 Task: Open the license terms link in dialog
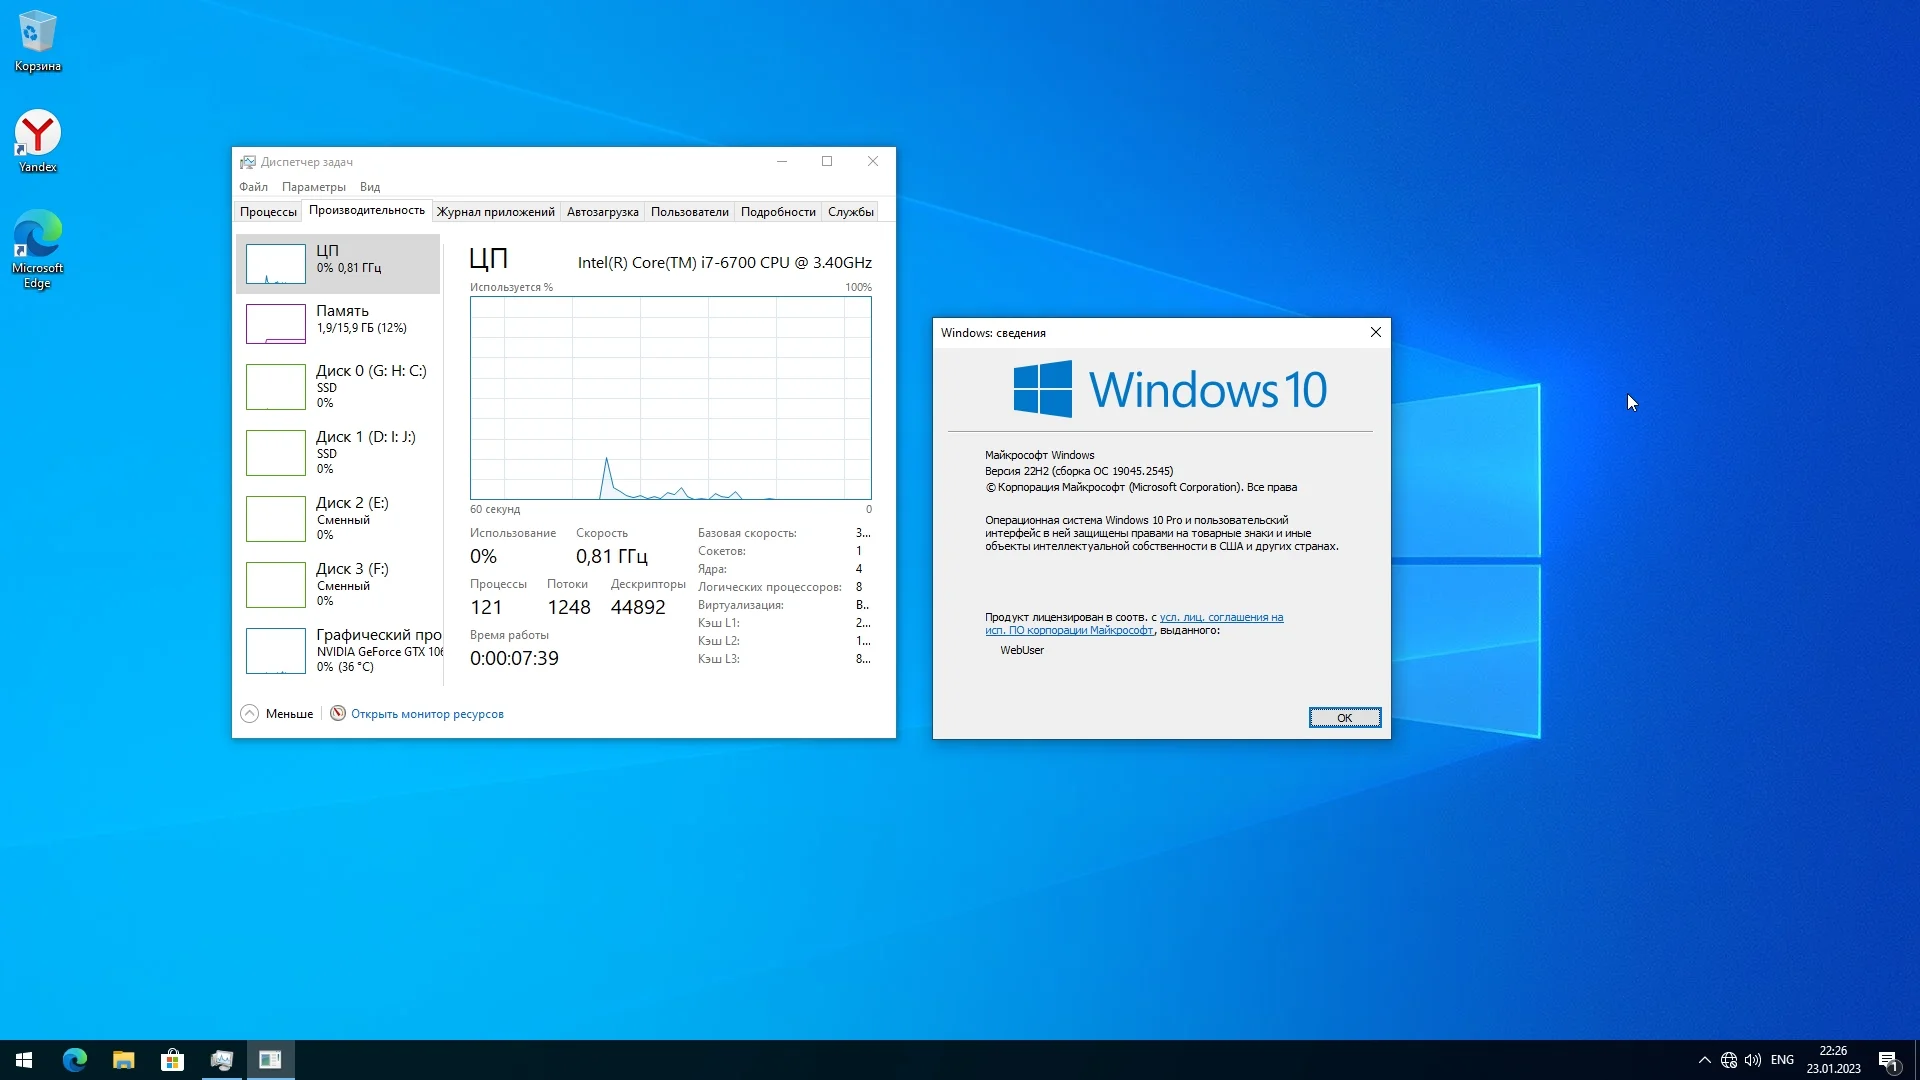point(1220,618)
